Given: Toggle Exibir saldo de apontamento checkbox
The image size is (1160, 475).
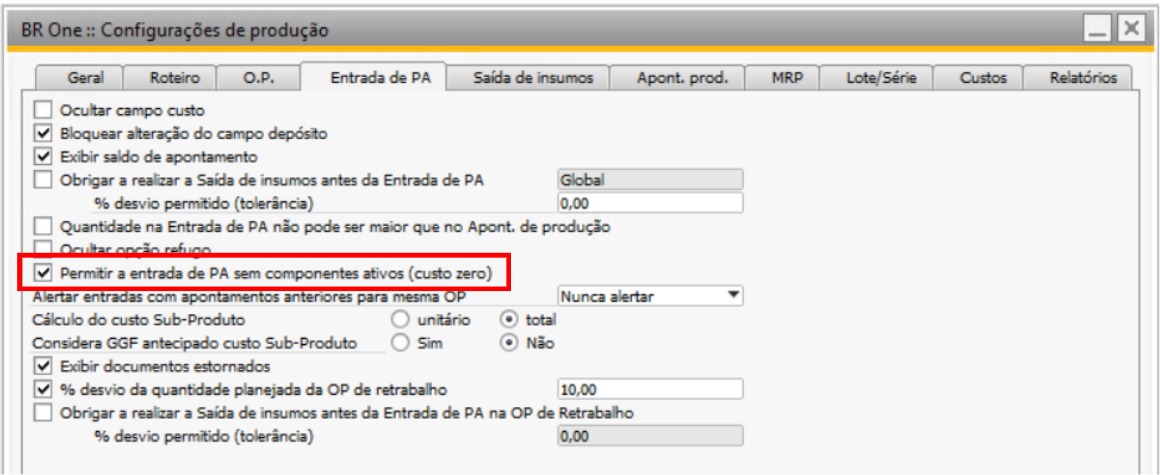Looking at the screenshot, I should pyautogui.click(x=43, y=156).
